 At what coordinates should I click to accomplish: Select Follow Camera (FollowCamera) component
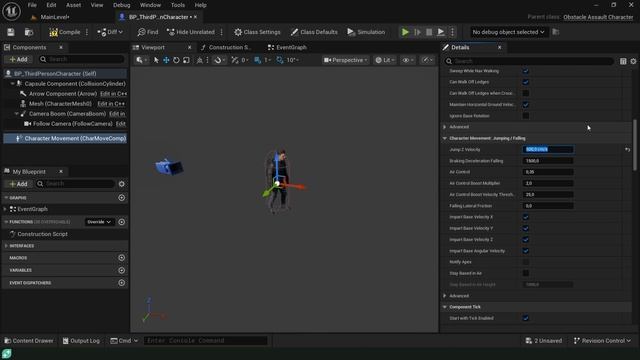click(x=72, y=124)
